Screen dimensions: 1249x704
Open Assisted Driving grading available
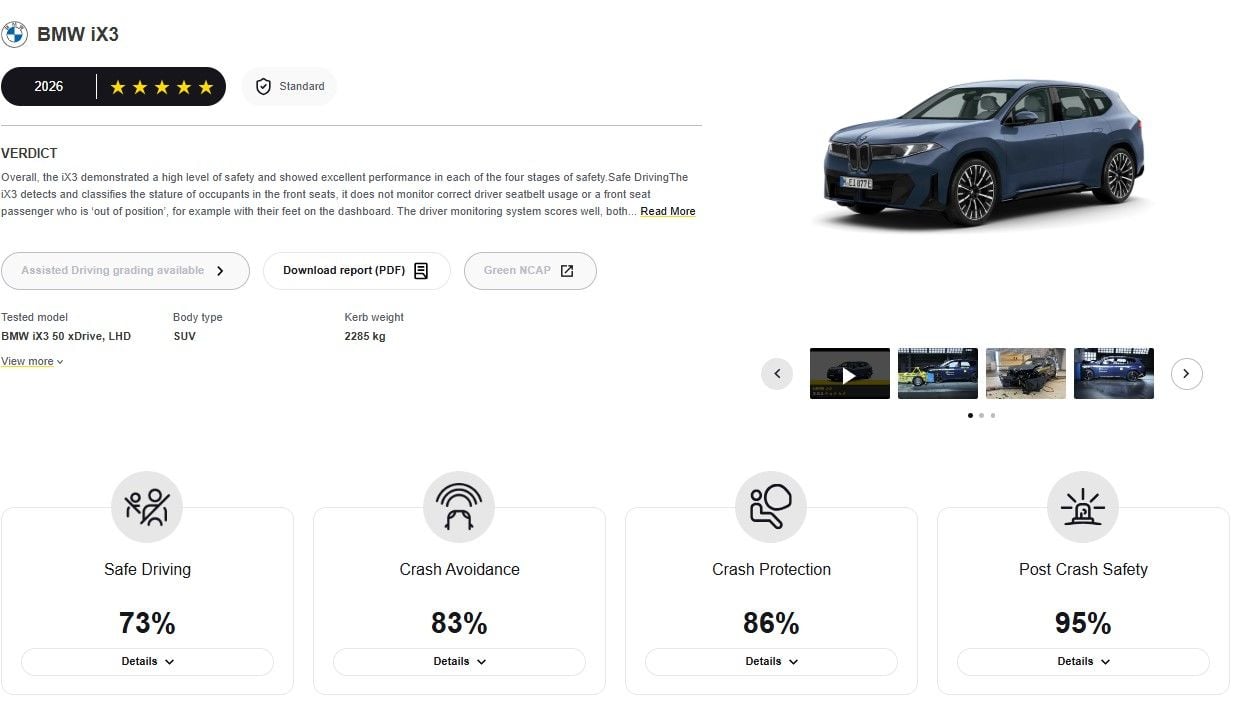pos(125,271)
